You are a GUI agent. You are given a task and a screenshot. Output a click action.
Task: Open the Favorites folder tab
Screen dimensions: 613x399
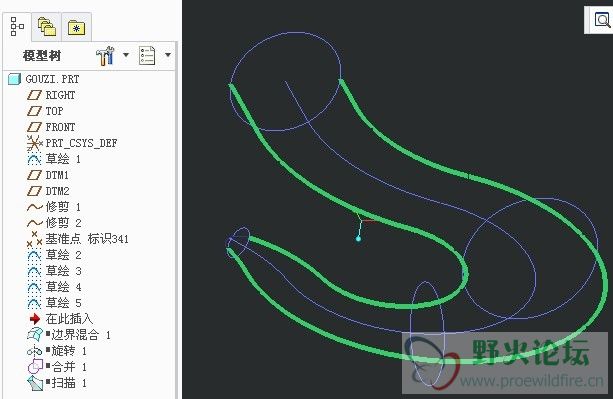(x=77, y=28)
